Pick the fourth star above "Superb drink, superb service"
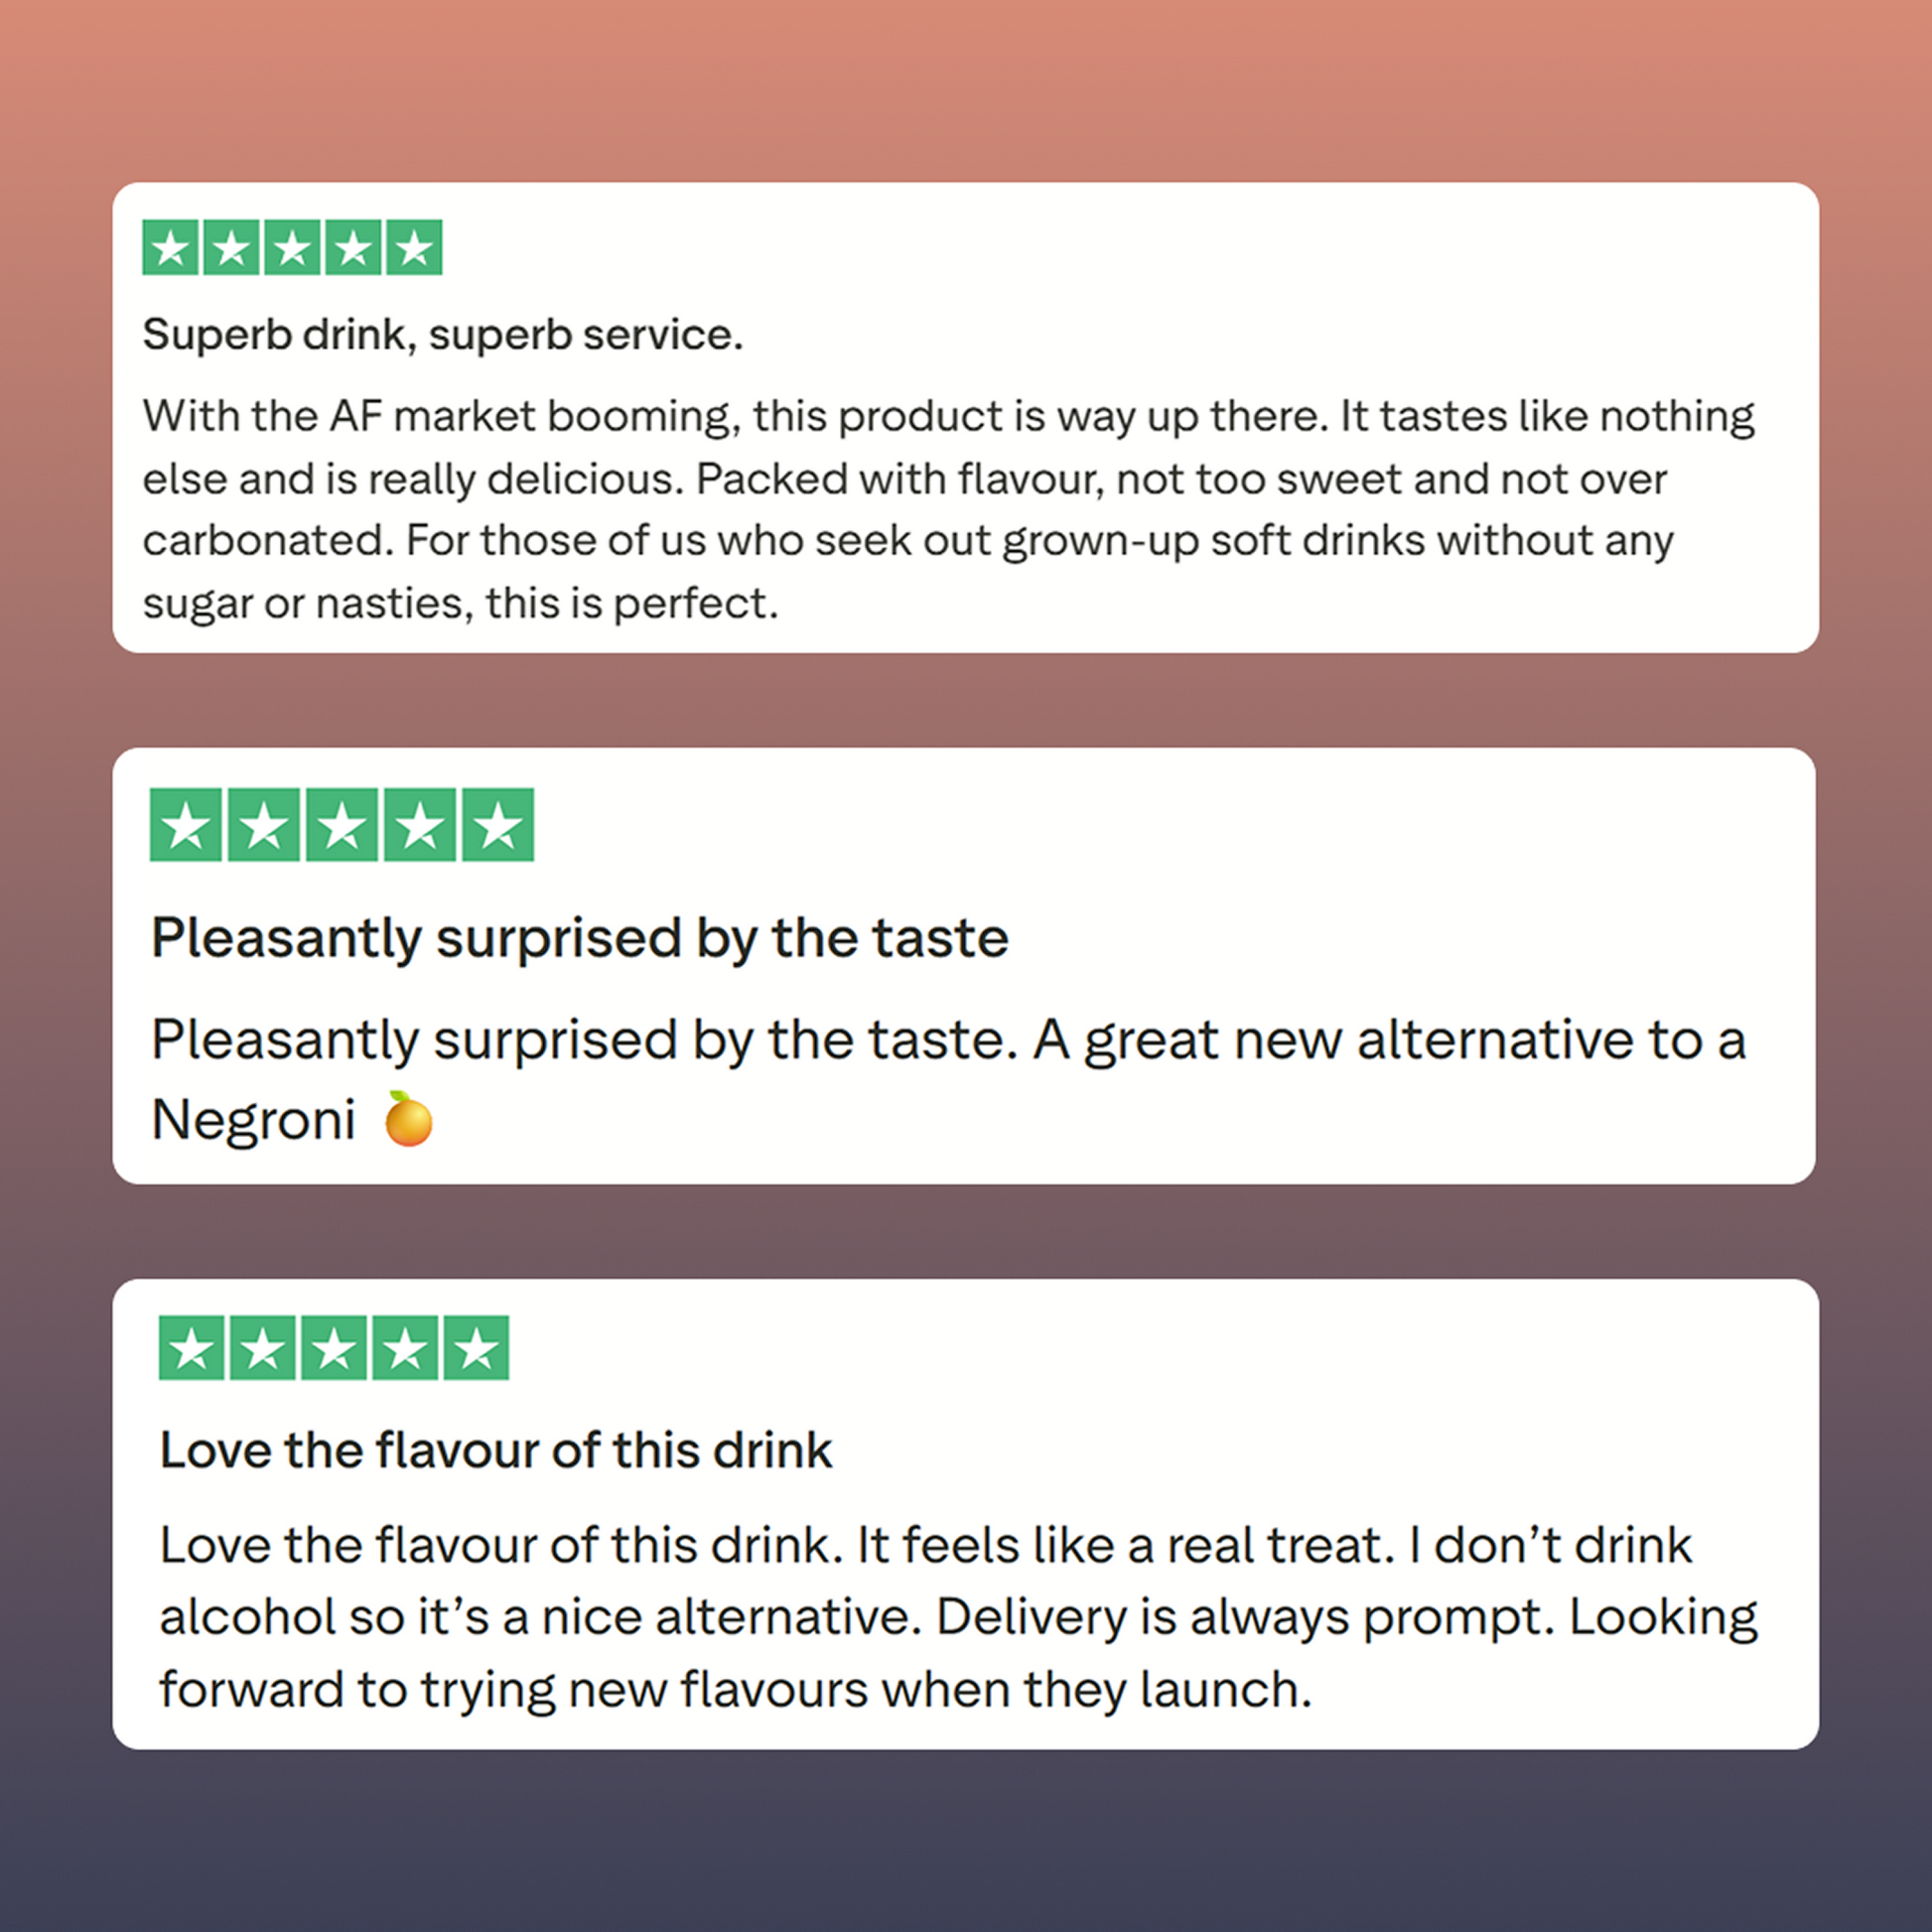 pyautogui.click(x=353, y=247)
